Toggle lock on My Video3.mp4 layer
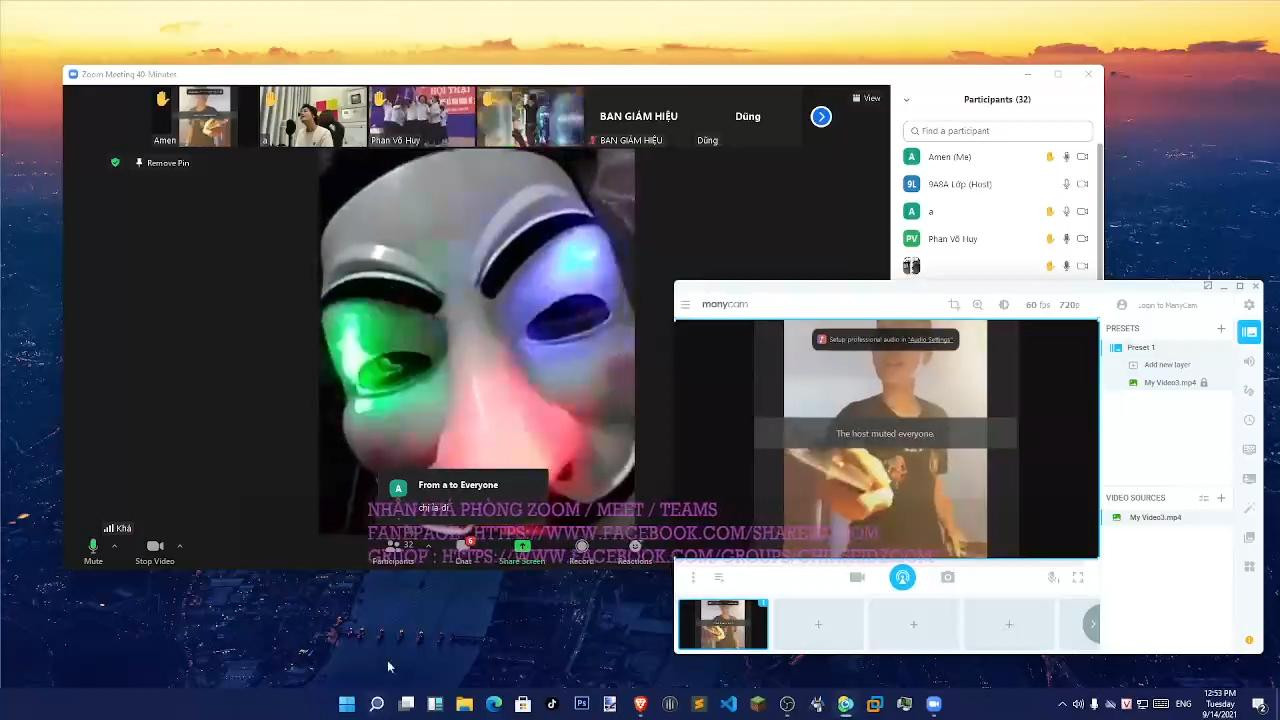Viewport: 1280px width, 720px height. point(1204,383)
